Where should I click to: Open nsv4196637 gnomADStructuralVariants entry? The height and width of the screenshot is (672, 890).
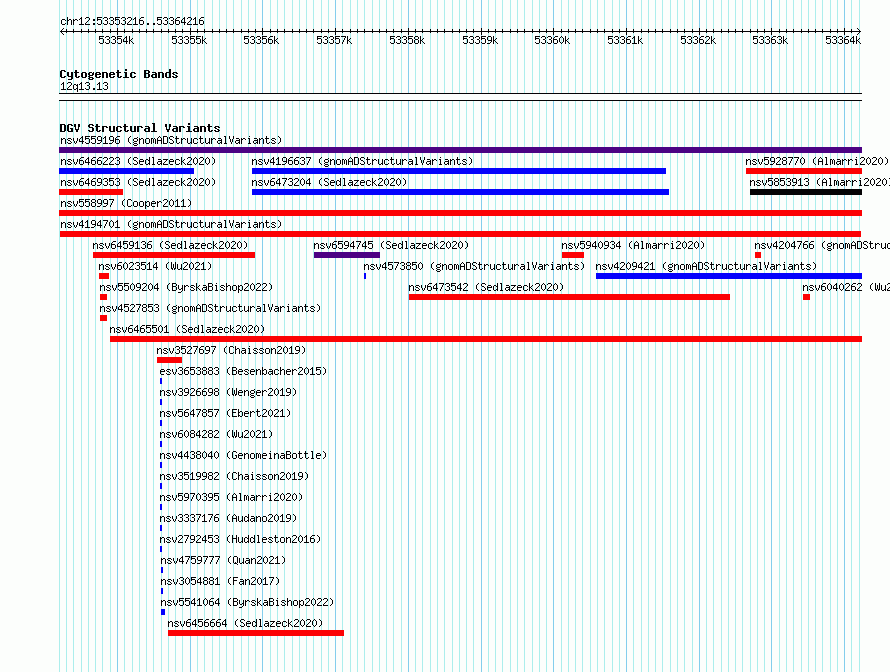coord(362,161)
